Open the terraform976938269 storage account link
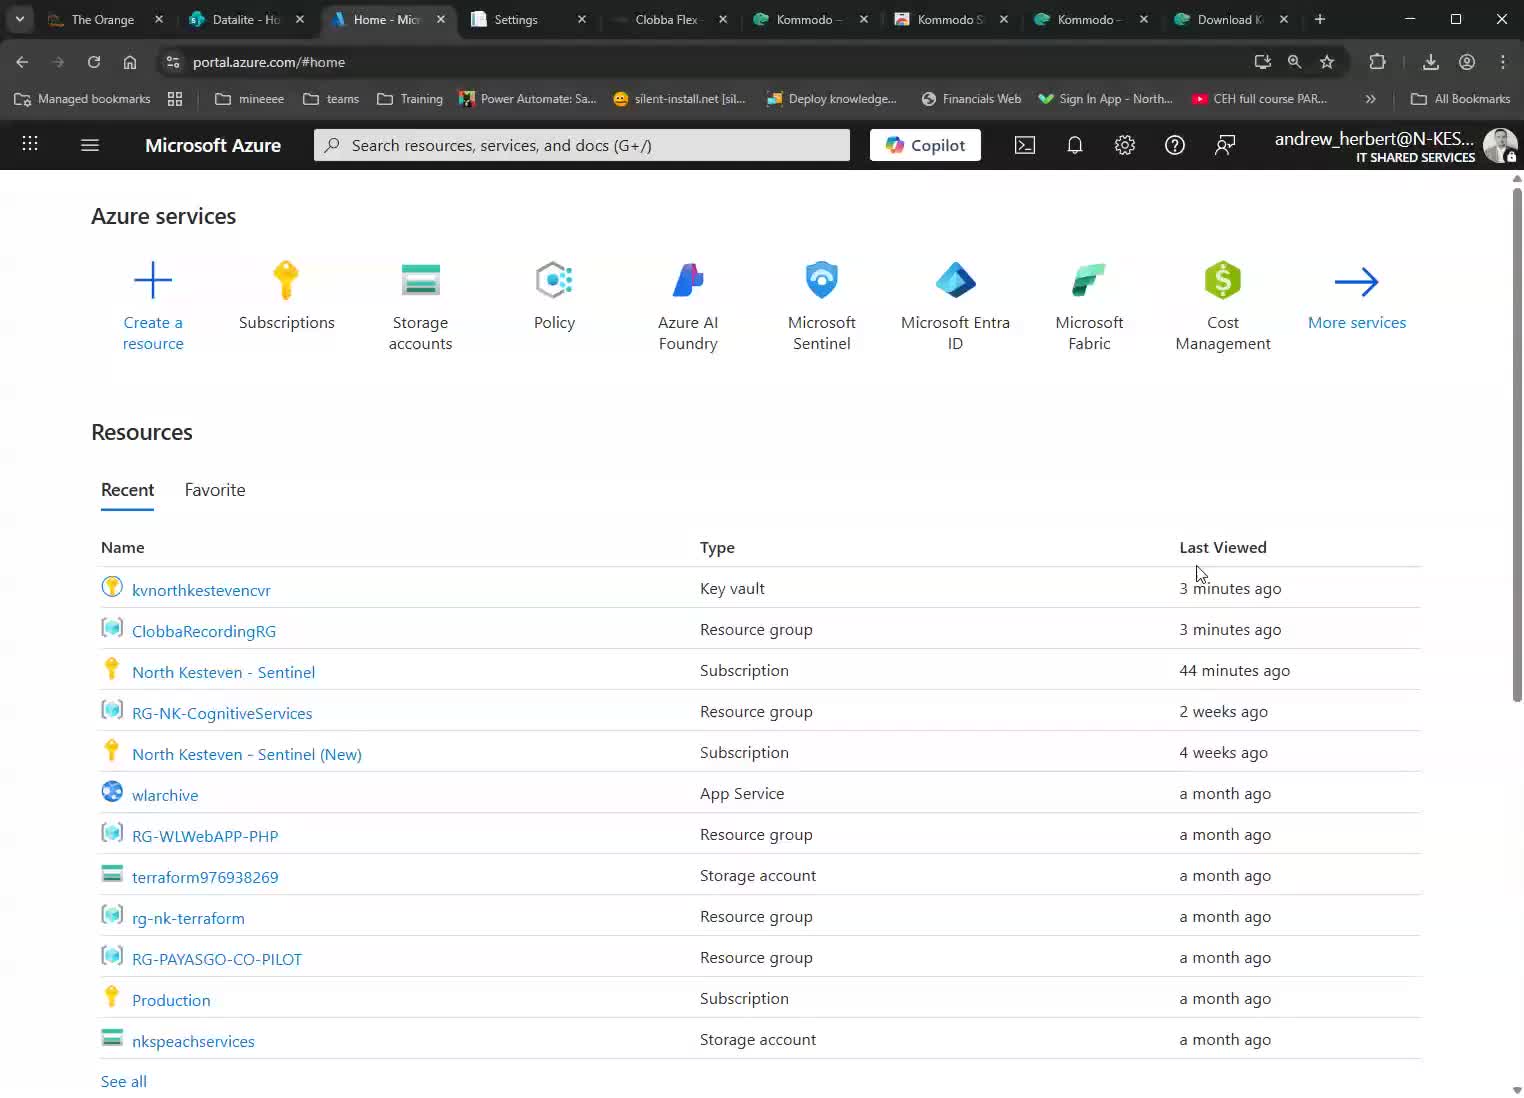 [x=205, y=877]
